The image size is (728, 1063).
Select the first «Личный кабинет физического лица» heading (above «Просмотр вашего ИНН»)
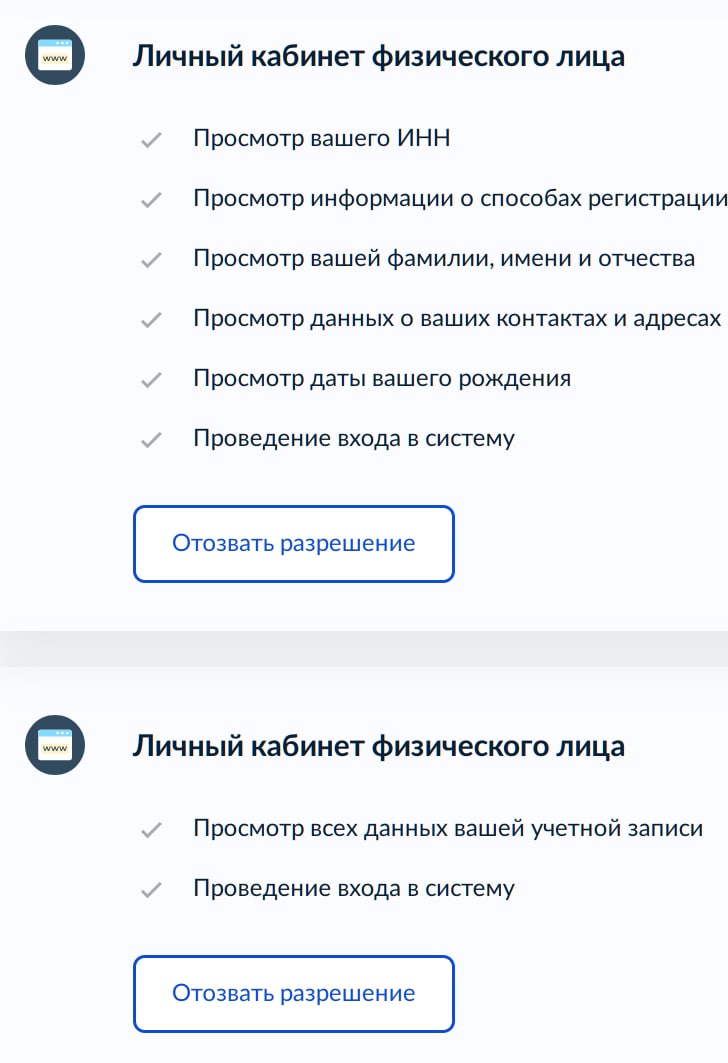click(378, 56)
